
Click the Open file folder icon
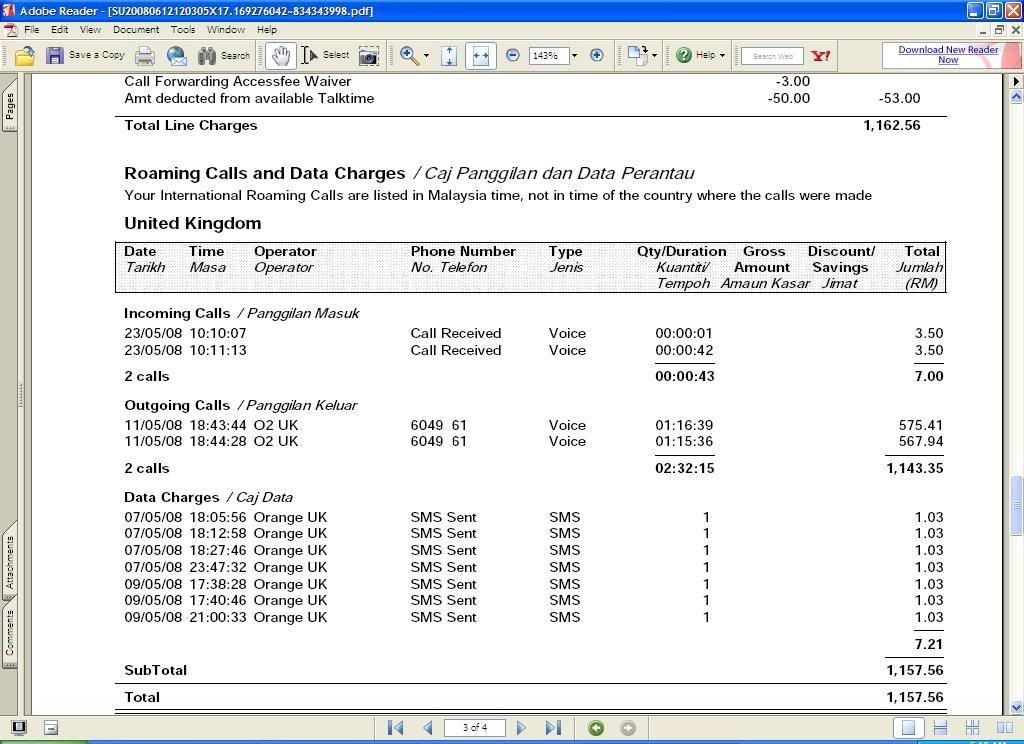point(24,56)
